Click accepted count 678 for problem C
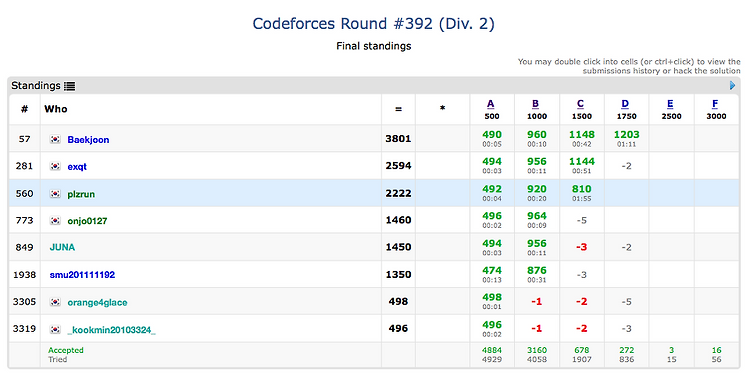The width and height of the screenshot is (750, 377). pyautogui.click(x=582, y=350)
